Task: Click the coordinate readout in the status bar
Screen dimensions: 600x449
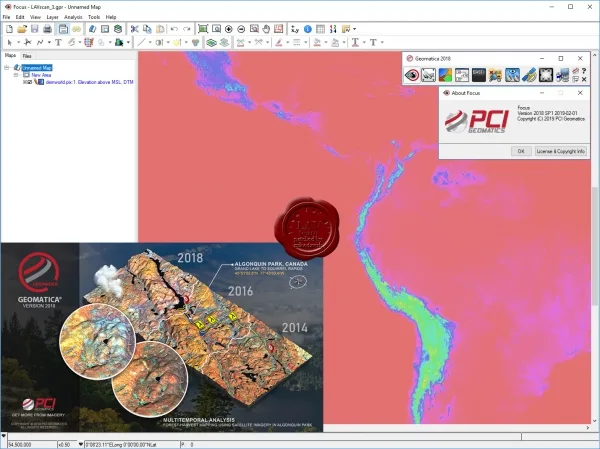Action: (x=132, y=444)
